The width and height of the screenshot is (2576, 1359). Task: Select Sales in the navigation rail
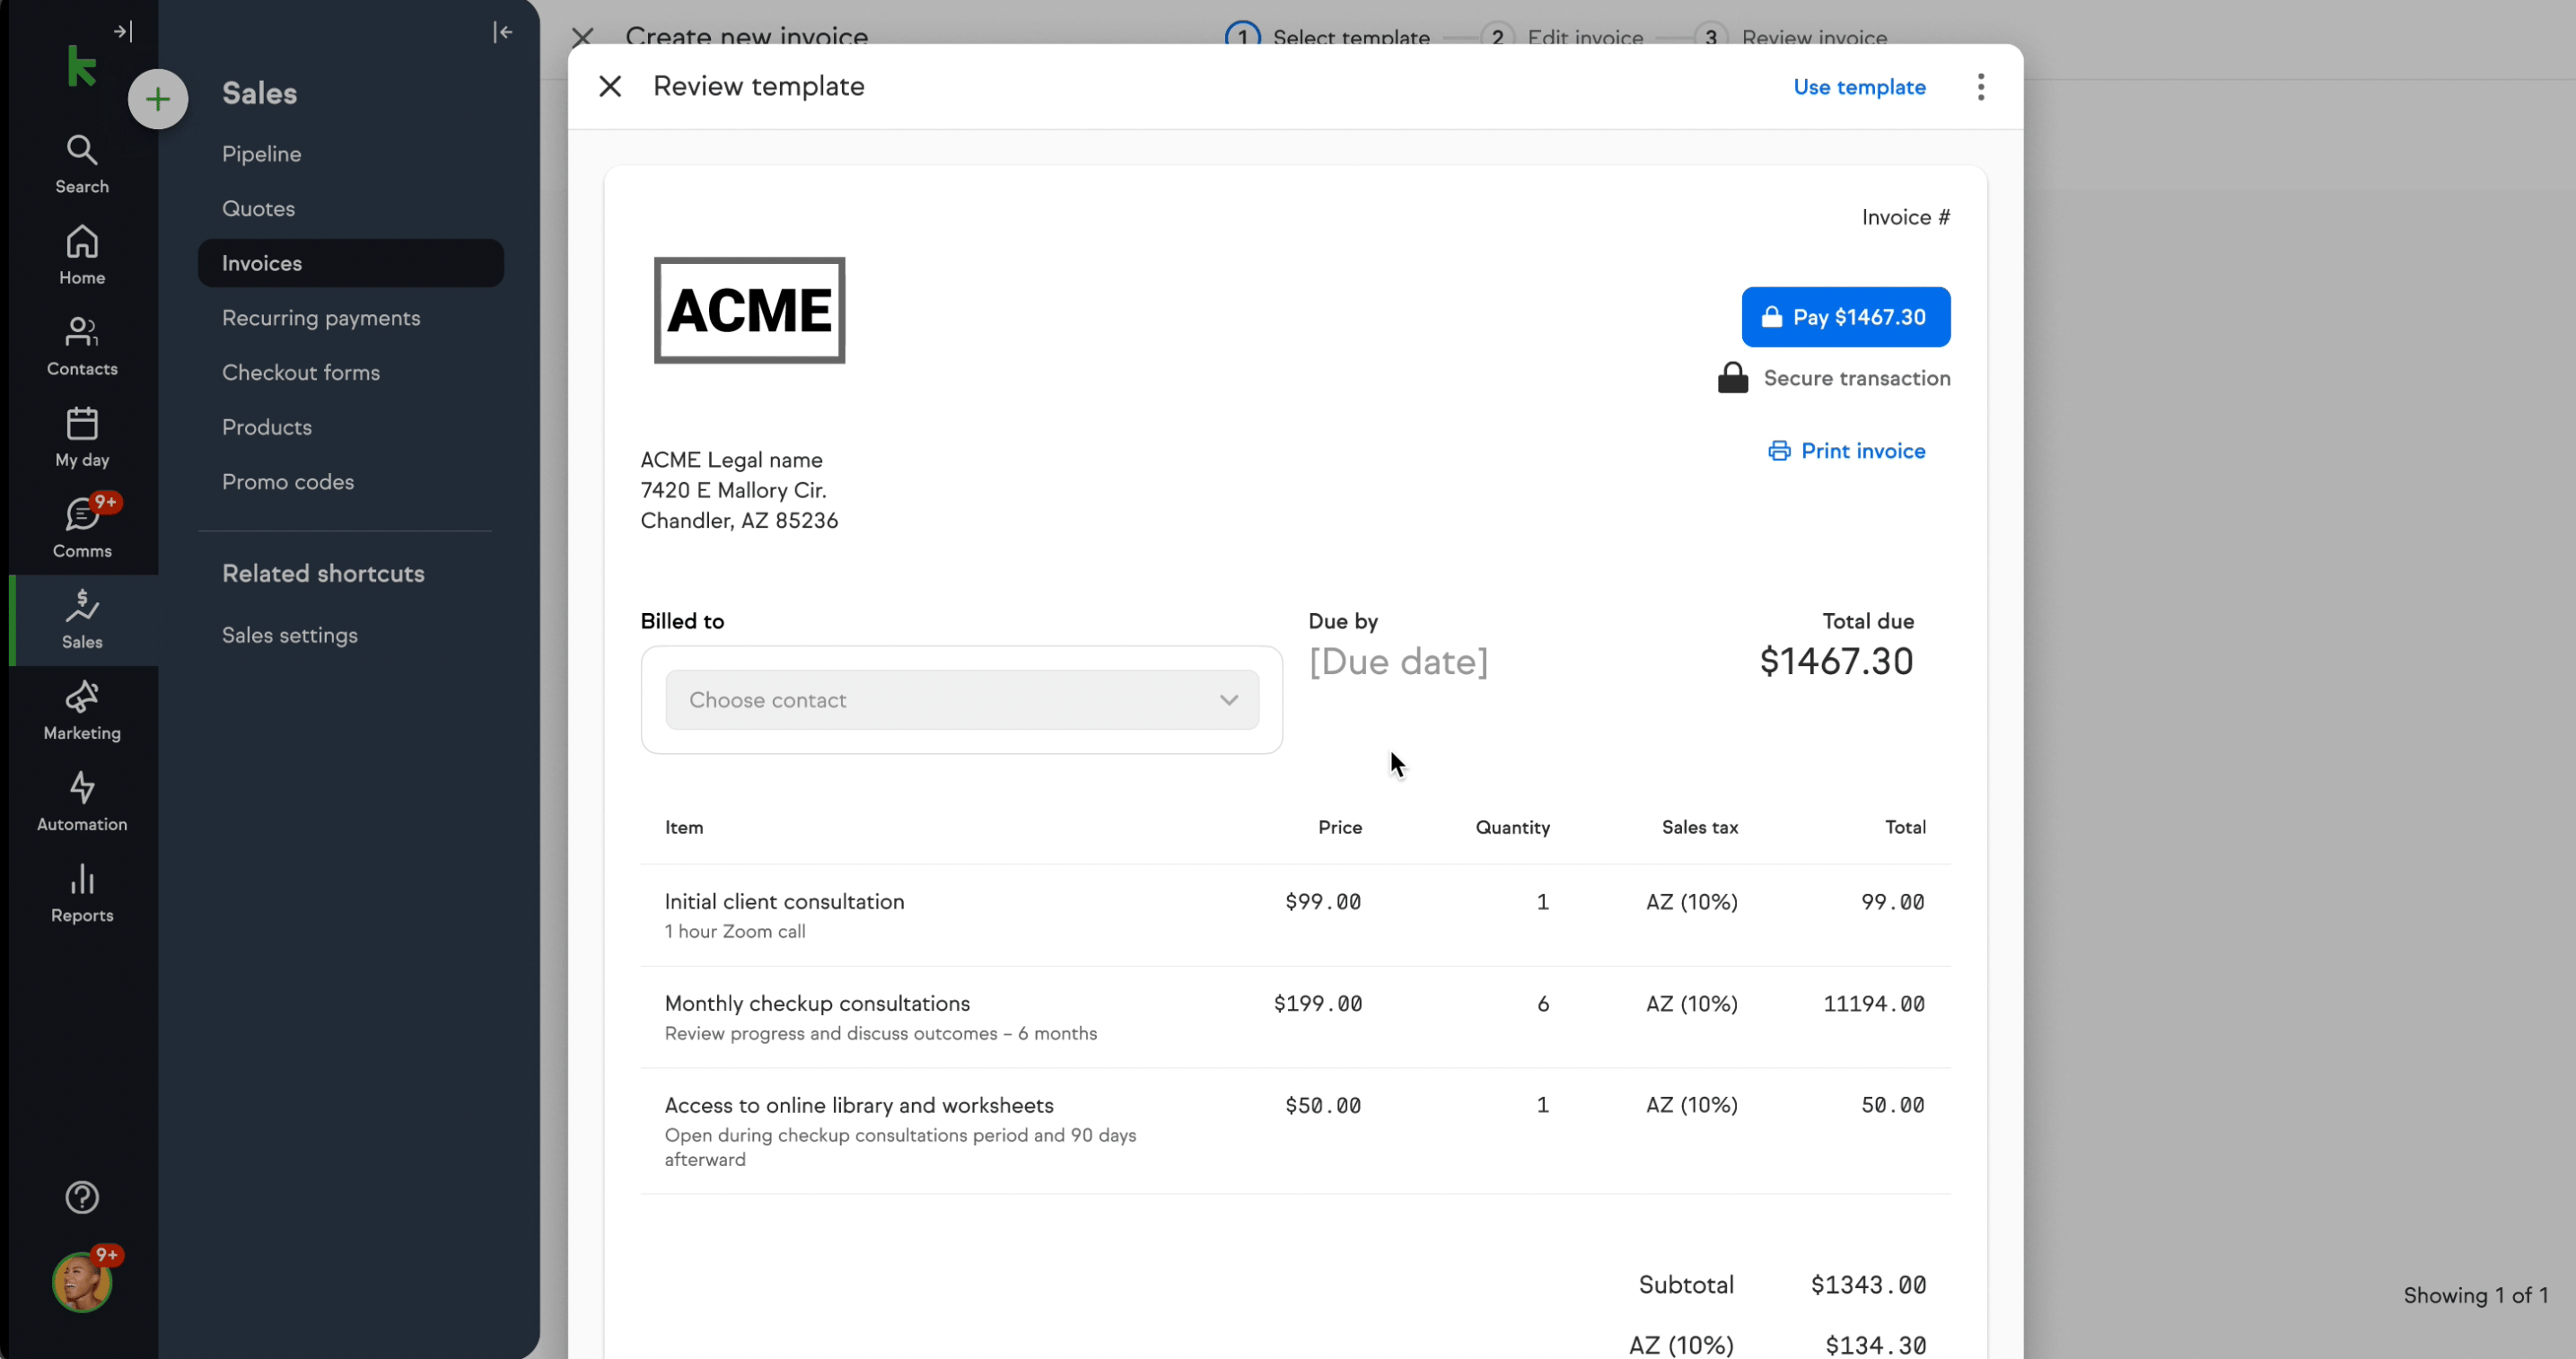82,620
